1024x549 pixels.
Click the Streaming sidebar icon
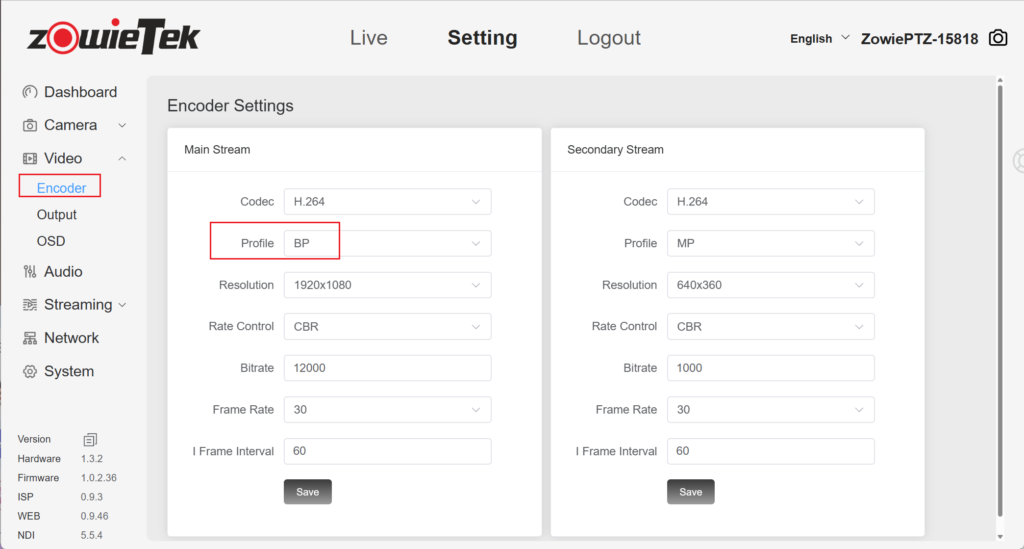(29, 305)
